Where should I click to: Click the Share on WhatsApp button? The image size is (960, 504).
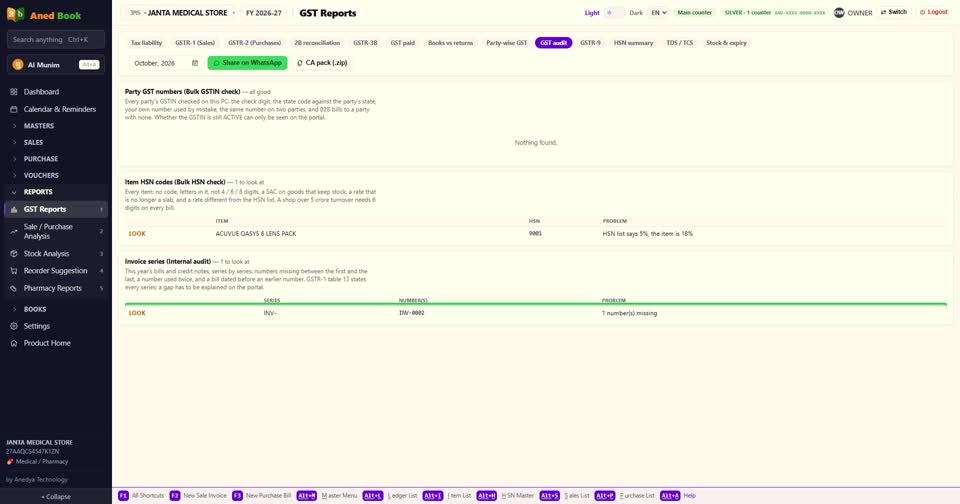coord(247,63)
